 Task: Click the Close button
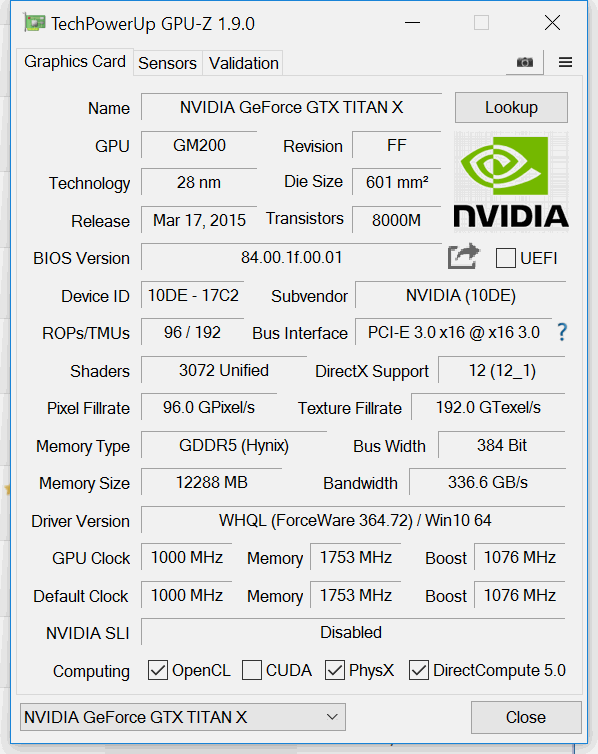click(526, 717)
